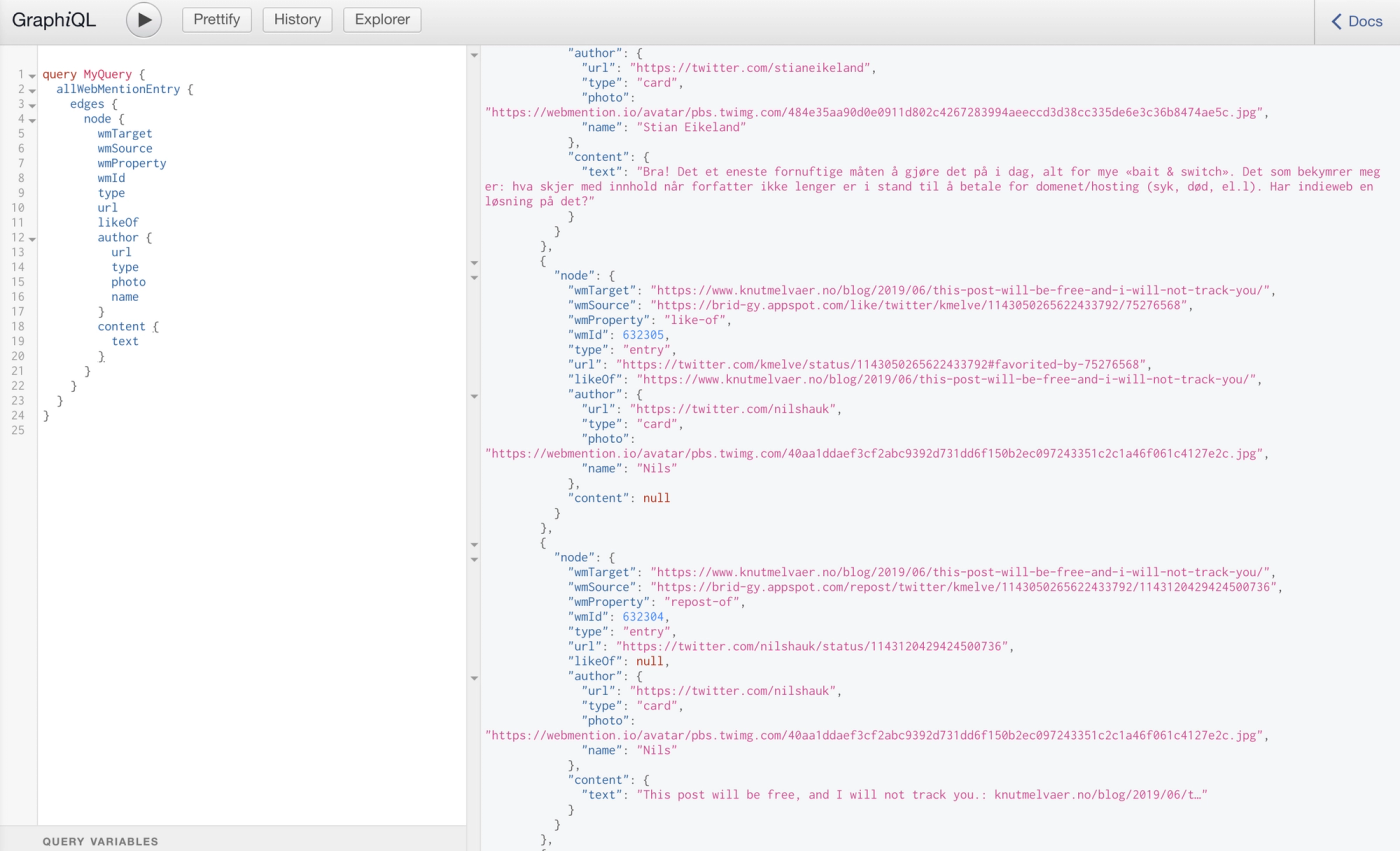Click the GraphiQL logo
The width and height of the screenshot is (1400, 851).
tap(54, 19)
